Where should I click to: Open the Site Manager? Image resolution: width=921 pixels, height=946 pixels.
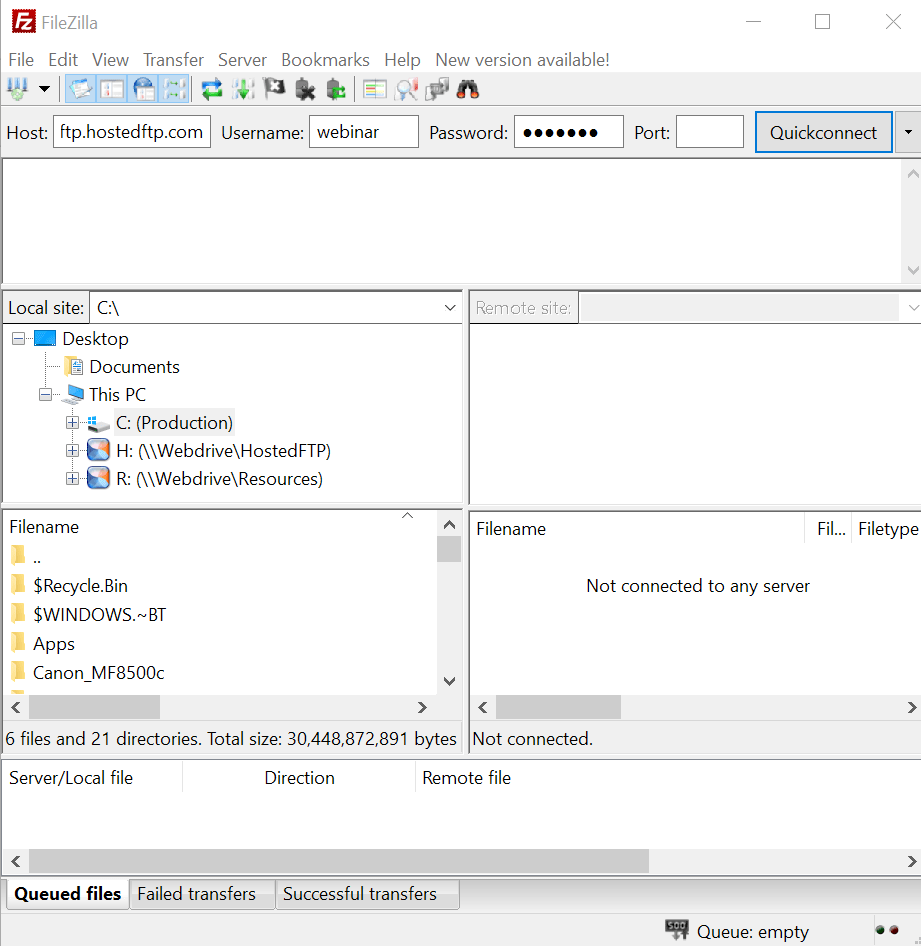coord(17,88)
